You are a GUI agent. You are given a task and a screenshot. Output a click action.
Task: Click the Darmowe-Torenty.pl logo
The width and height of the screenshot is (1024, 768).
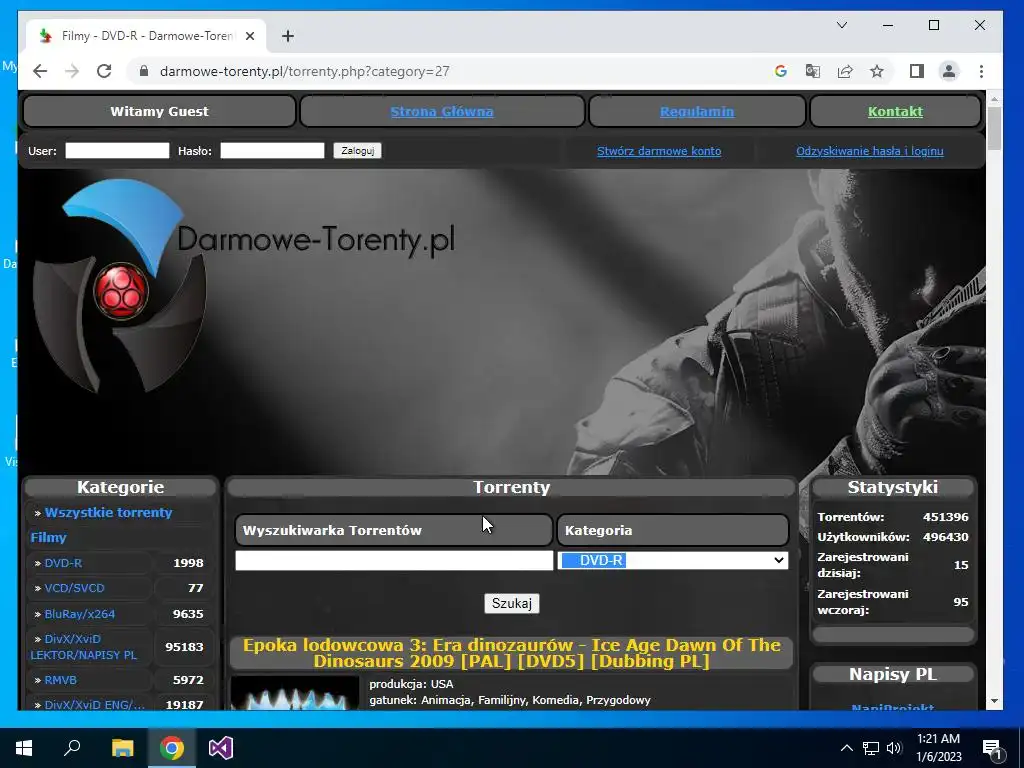(244, 286)
